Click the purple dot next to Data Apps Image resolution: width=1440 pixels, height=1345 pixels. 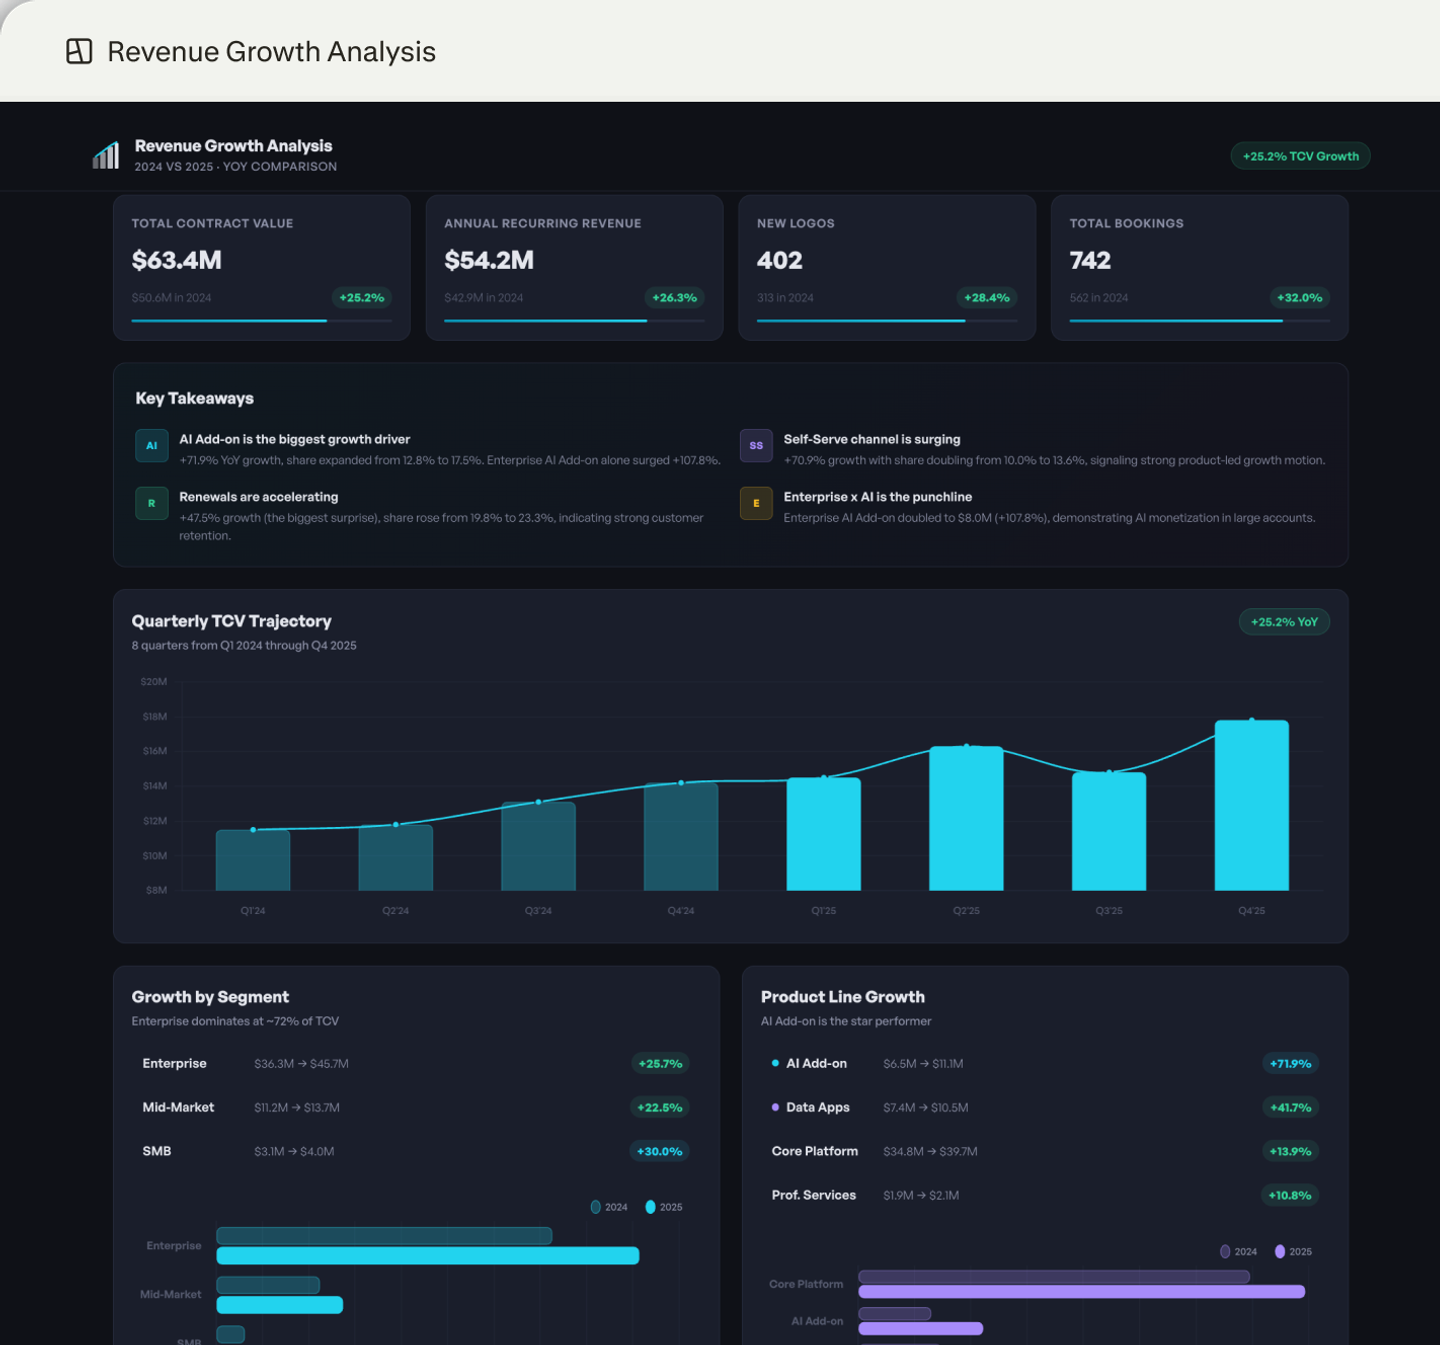pos(775,1107)
